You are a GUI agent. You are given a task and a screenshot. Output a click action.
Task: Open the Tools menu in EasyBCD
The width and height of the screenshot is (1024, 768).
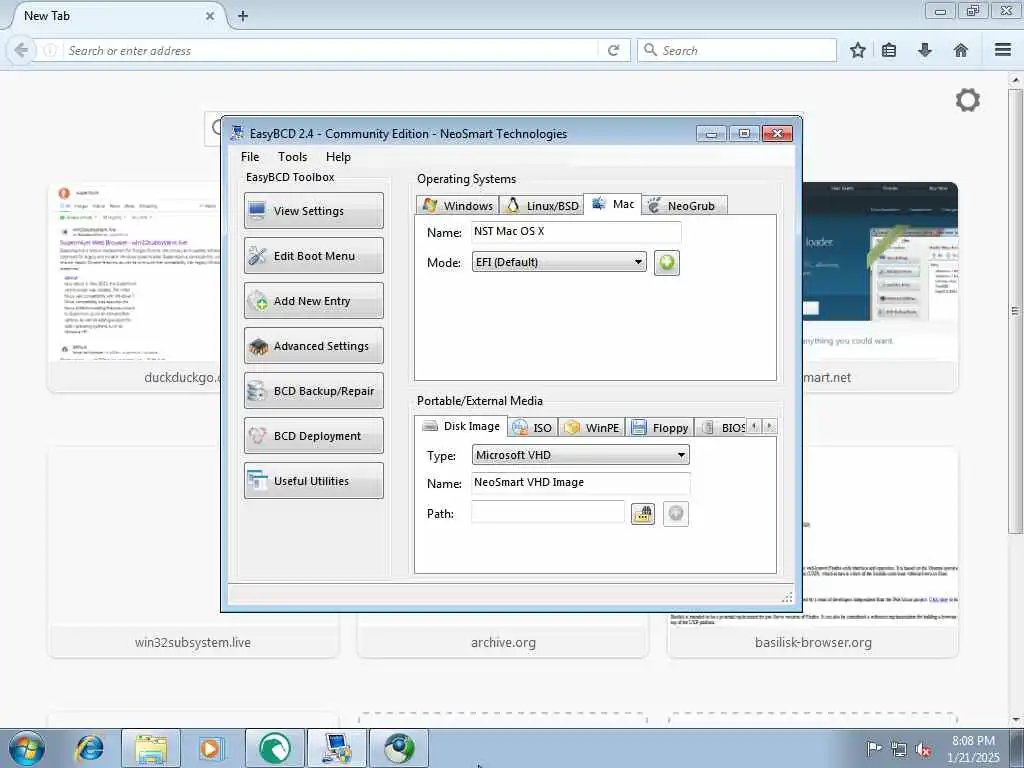(292, 157)
